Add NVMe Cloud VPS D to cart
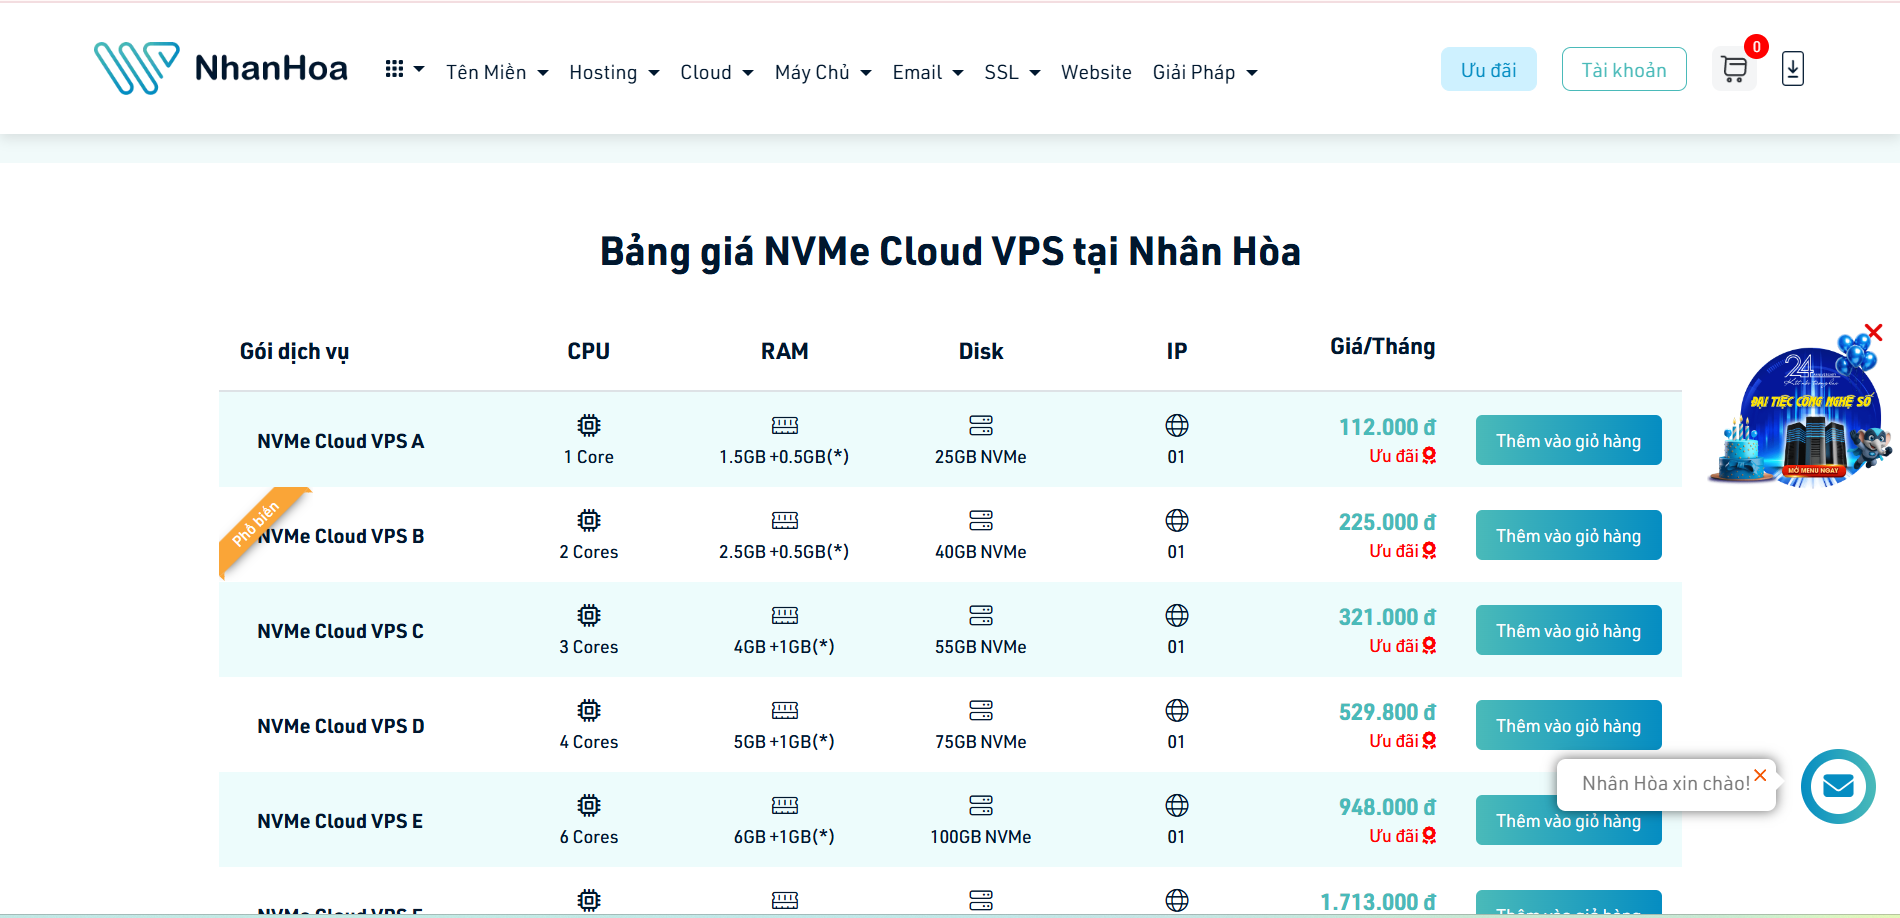This screenshot has height=918, width=1900. click(1568, 726)
